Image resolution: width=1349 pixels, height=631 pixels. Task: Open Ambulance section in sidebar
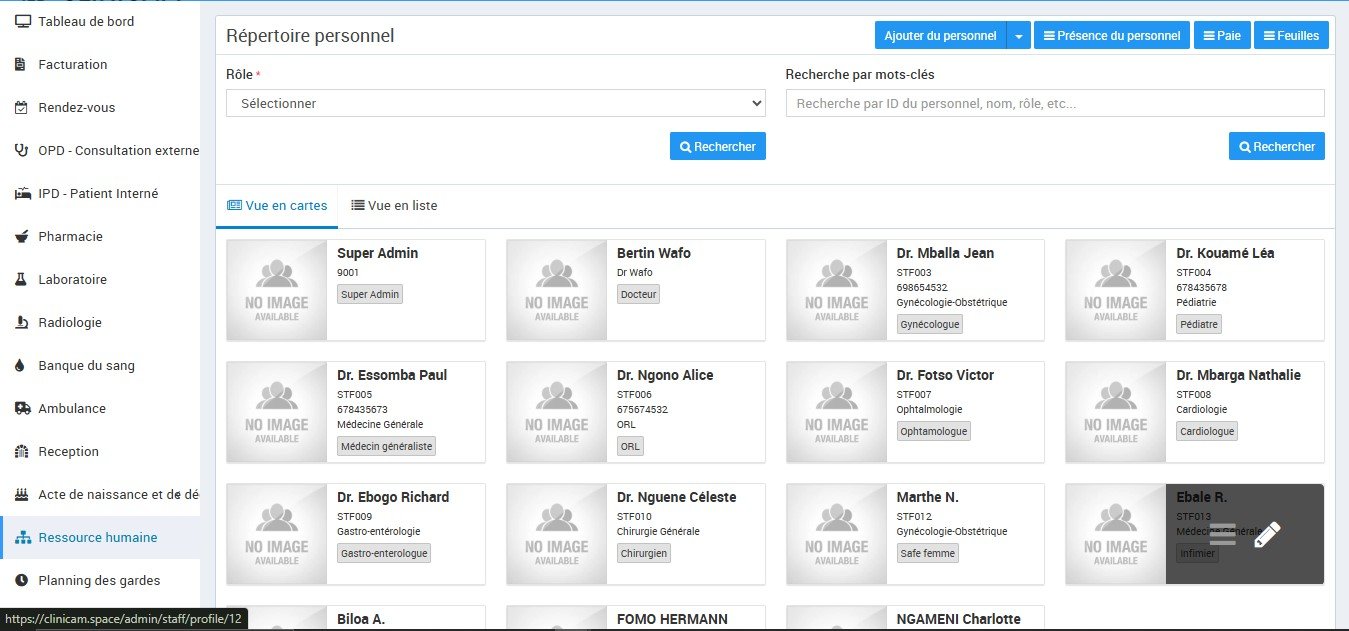point(71,408)
